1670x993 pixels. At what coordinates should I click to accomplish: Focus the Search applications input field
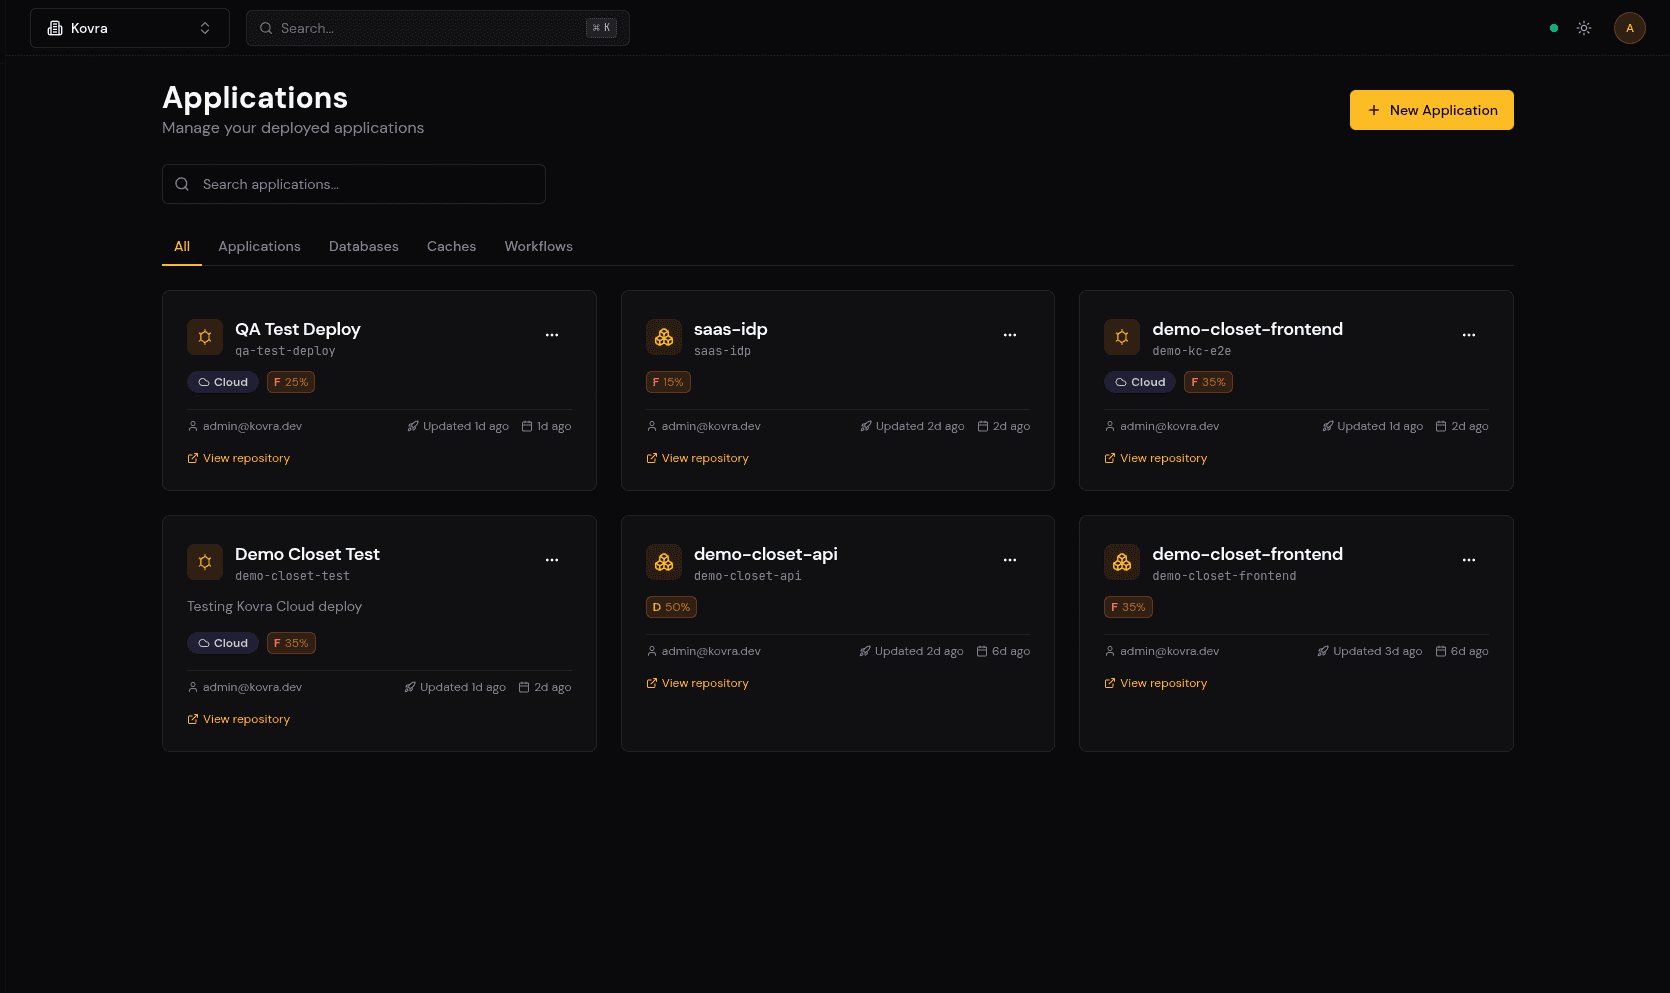click(x=354, y=184)
